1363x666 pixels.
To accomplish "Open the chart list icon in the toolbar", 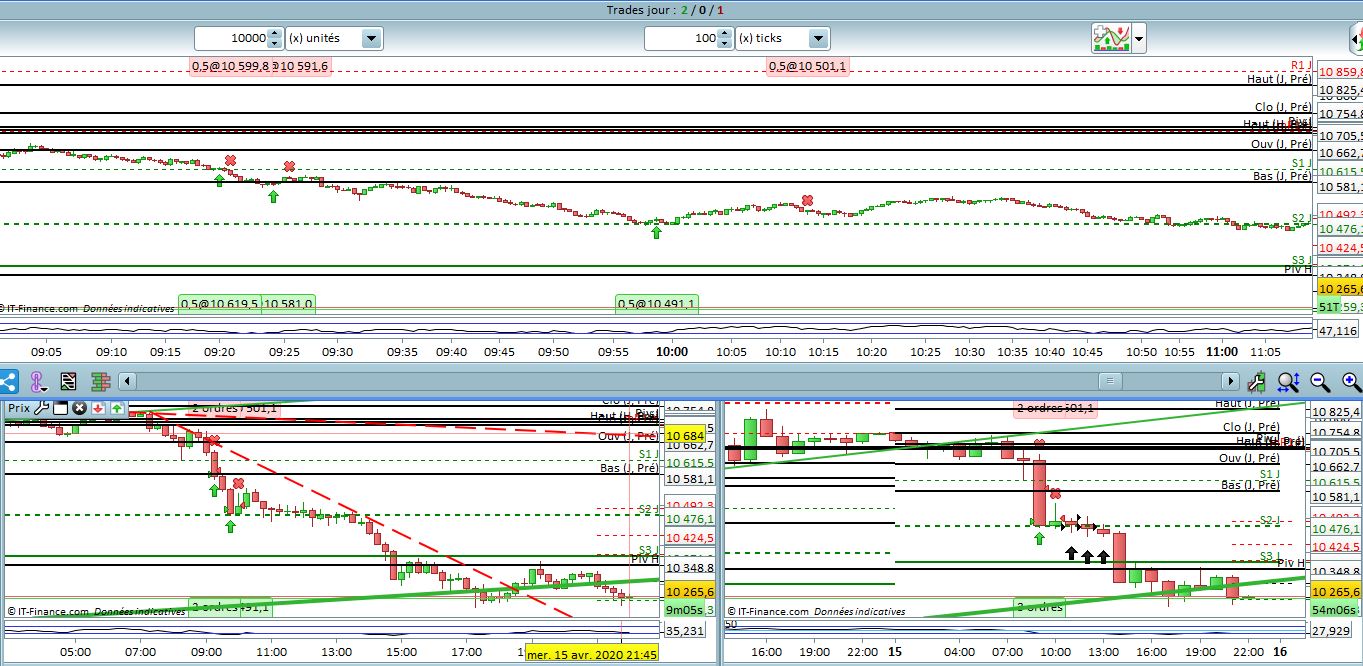I will [68, 381].
